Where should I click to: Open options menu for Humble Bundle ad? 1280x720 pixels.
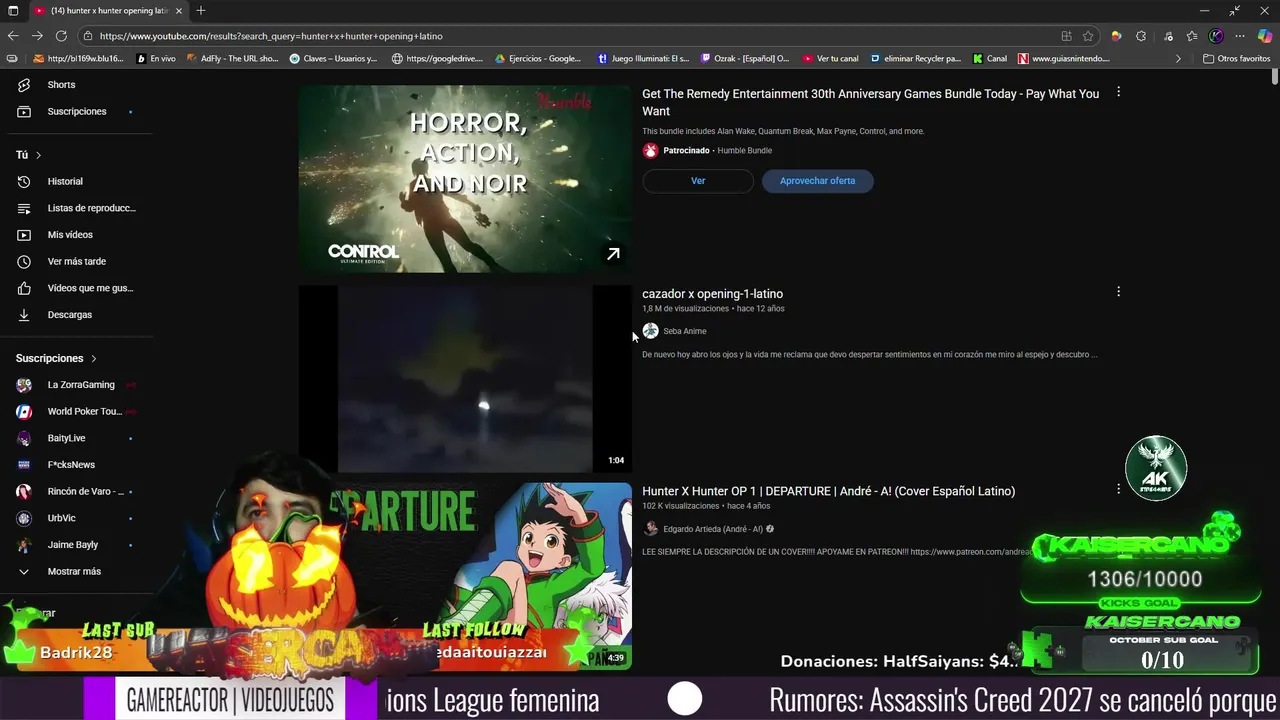(1118, 92)
